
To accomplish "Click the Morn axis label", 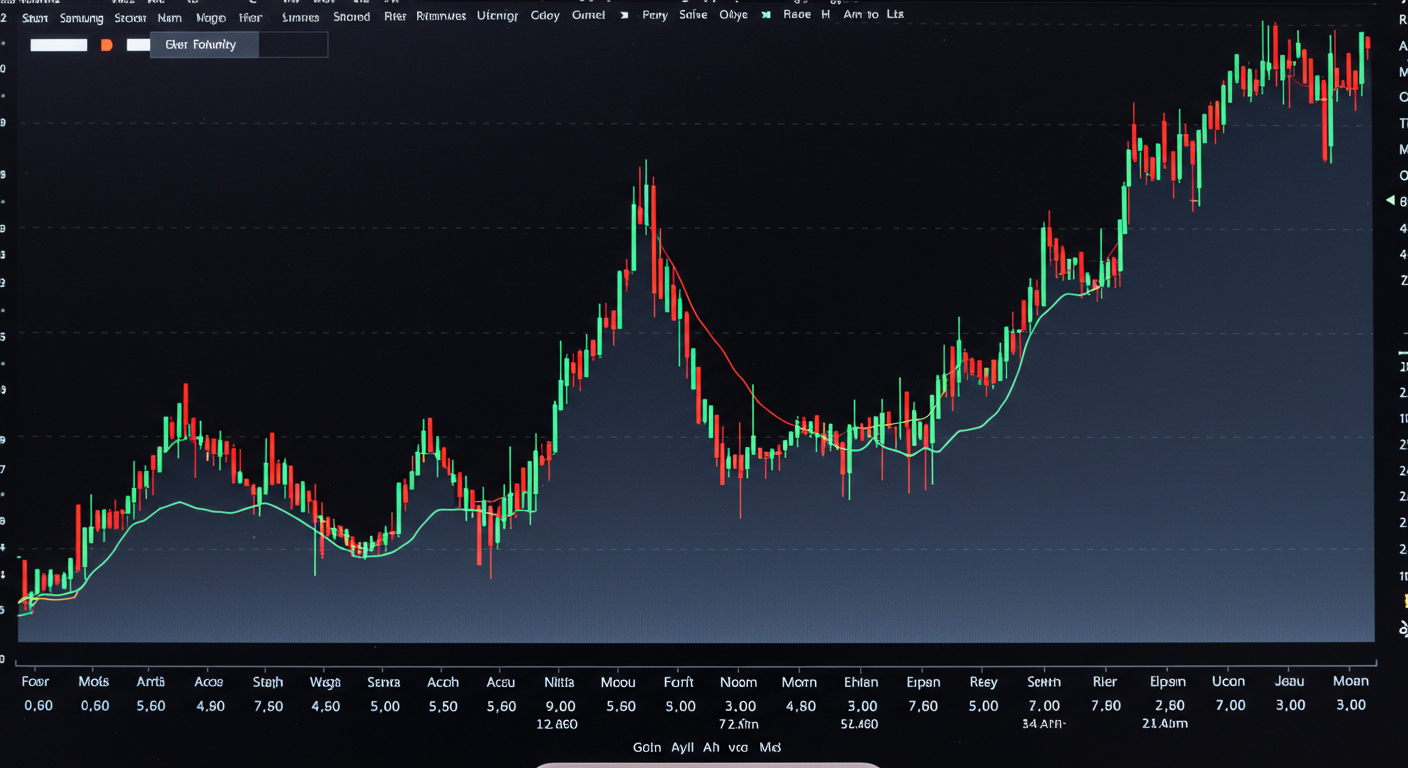I will pyautogui.click(x=799, y=682).
